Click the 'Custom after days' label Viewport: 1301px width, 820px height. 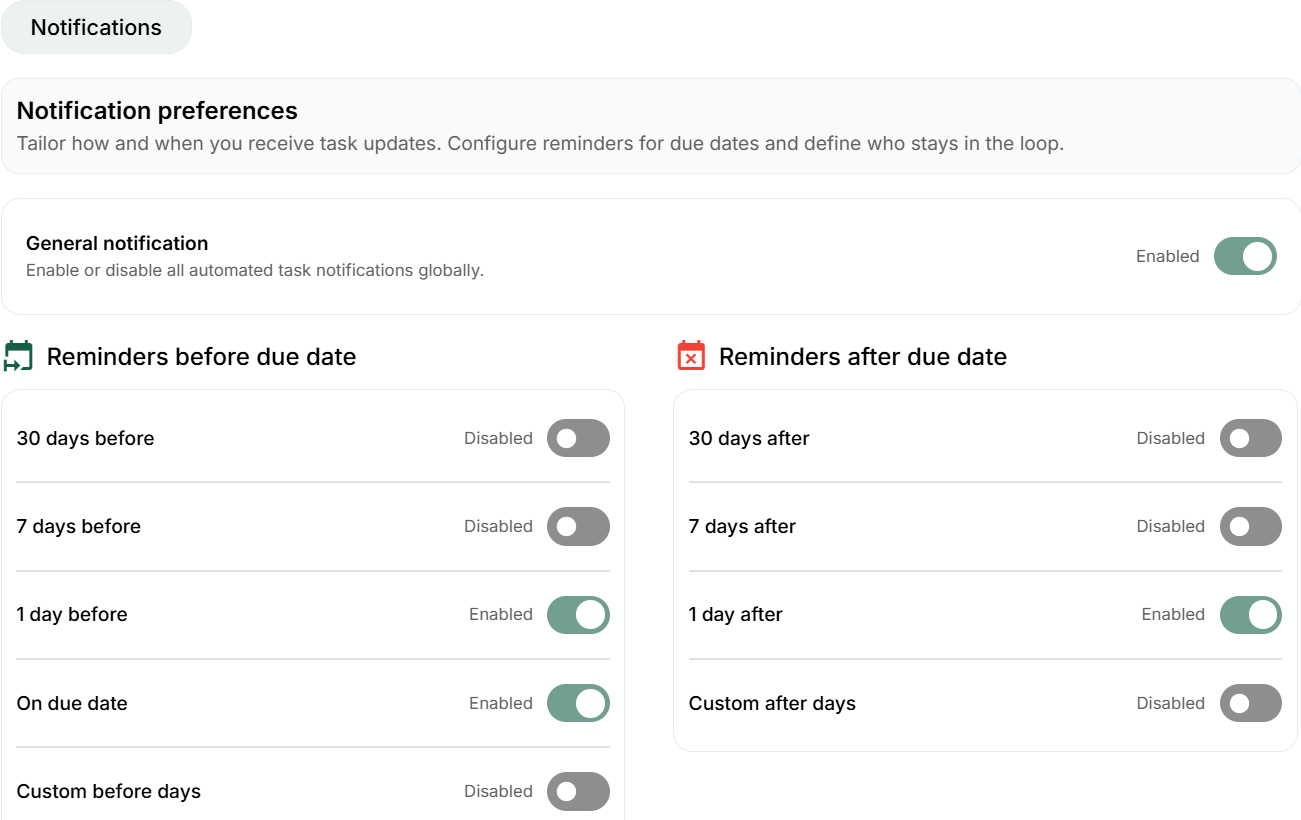coord(772,703)
